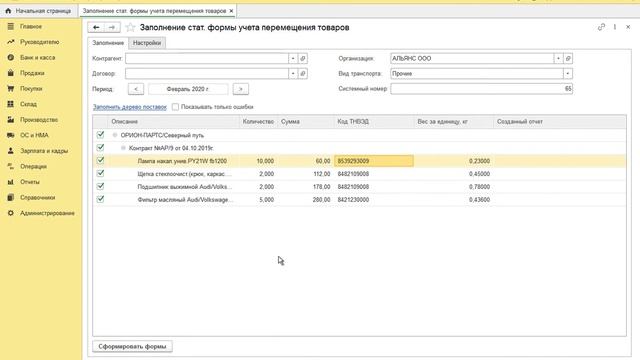This screenshot has width=640, height=360.
Task: Select sum cell 280,00
Action: click(x=305, y=200)
